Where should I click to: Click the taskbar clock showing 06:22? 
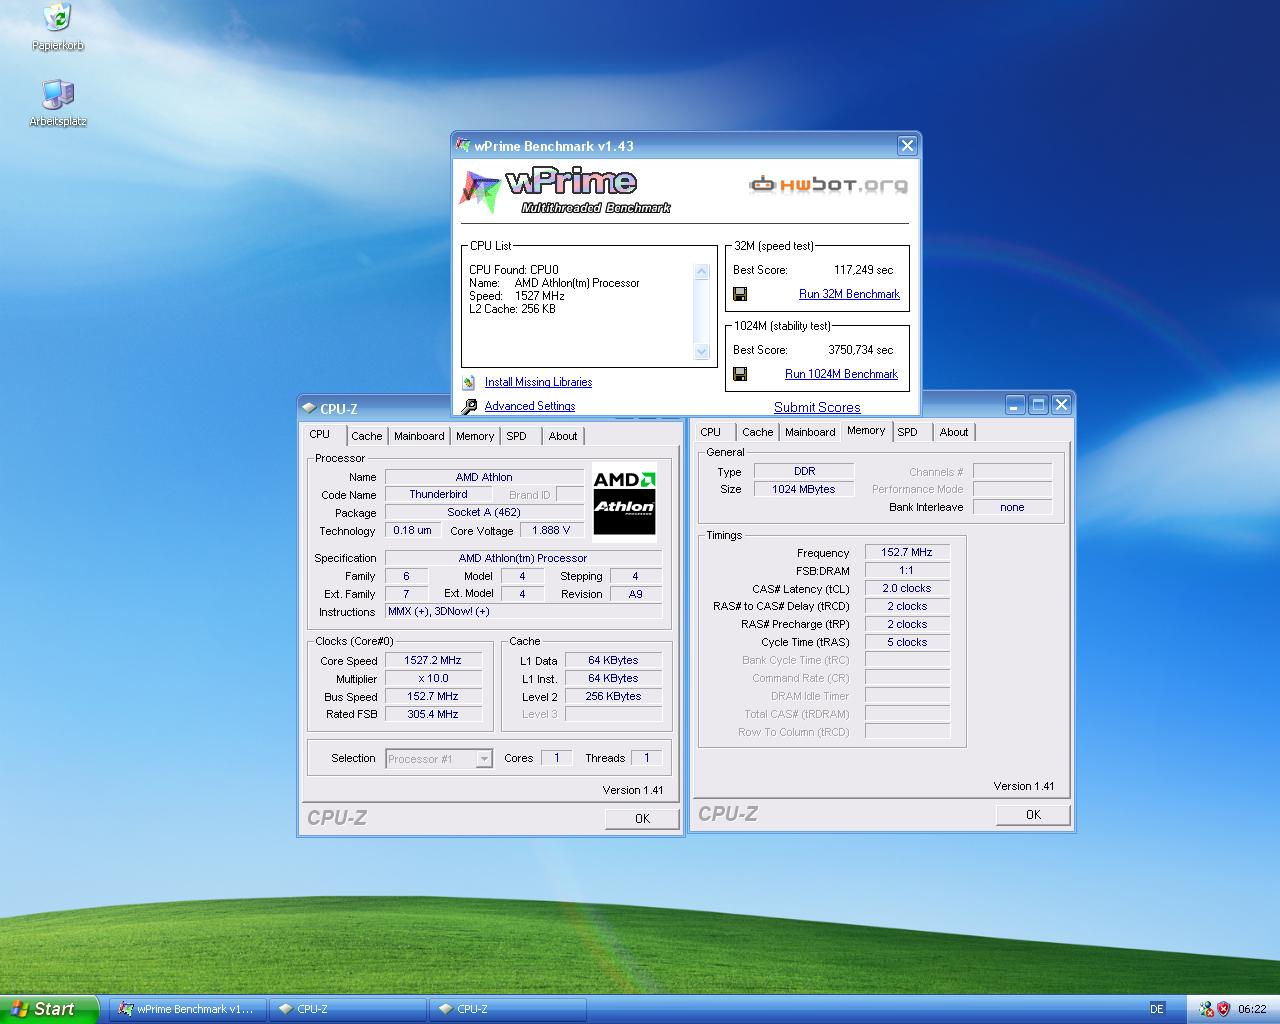tap(1252, 1009)
